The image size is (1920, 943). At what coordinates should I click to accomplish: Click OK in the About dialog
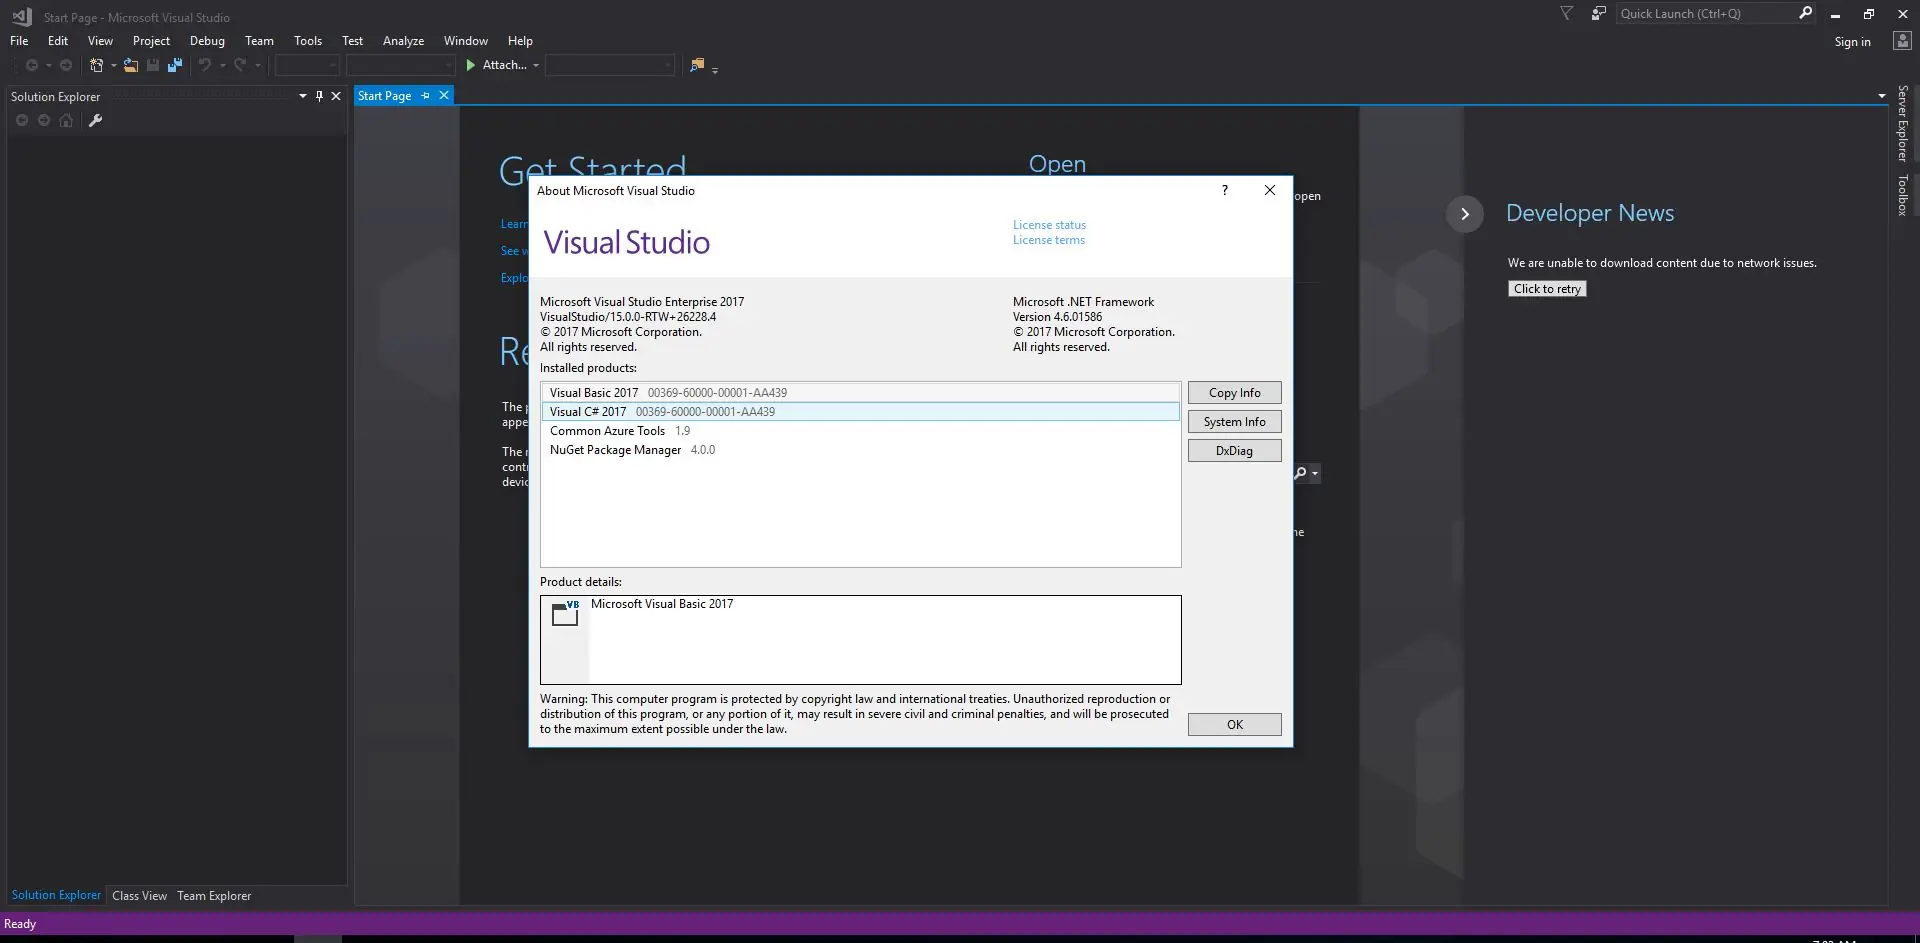tap(1235, 725)
